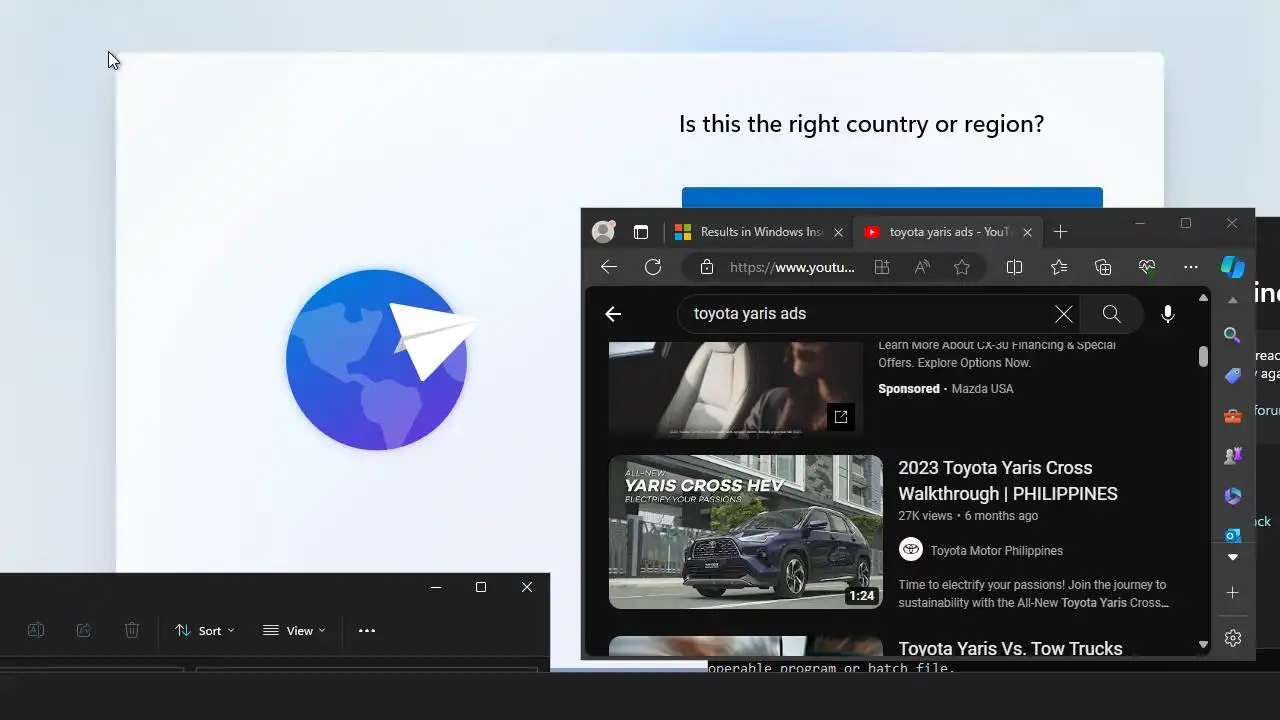Click "operable program or batch file" terminal text
This screenshot has height=720, width=1280.
tap(831, 666)
